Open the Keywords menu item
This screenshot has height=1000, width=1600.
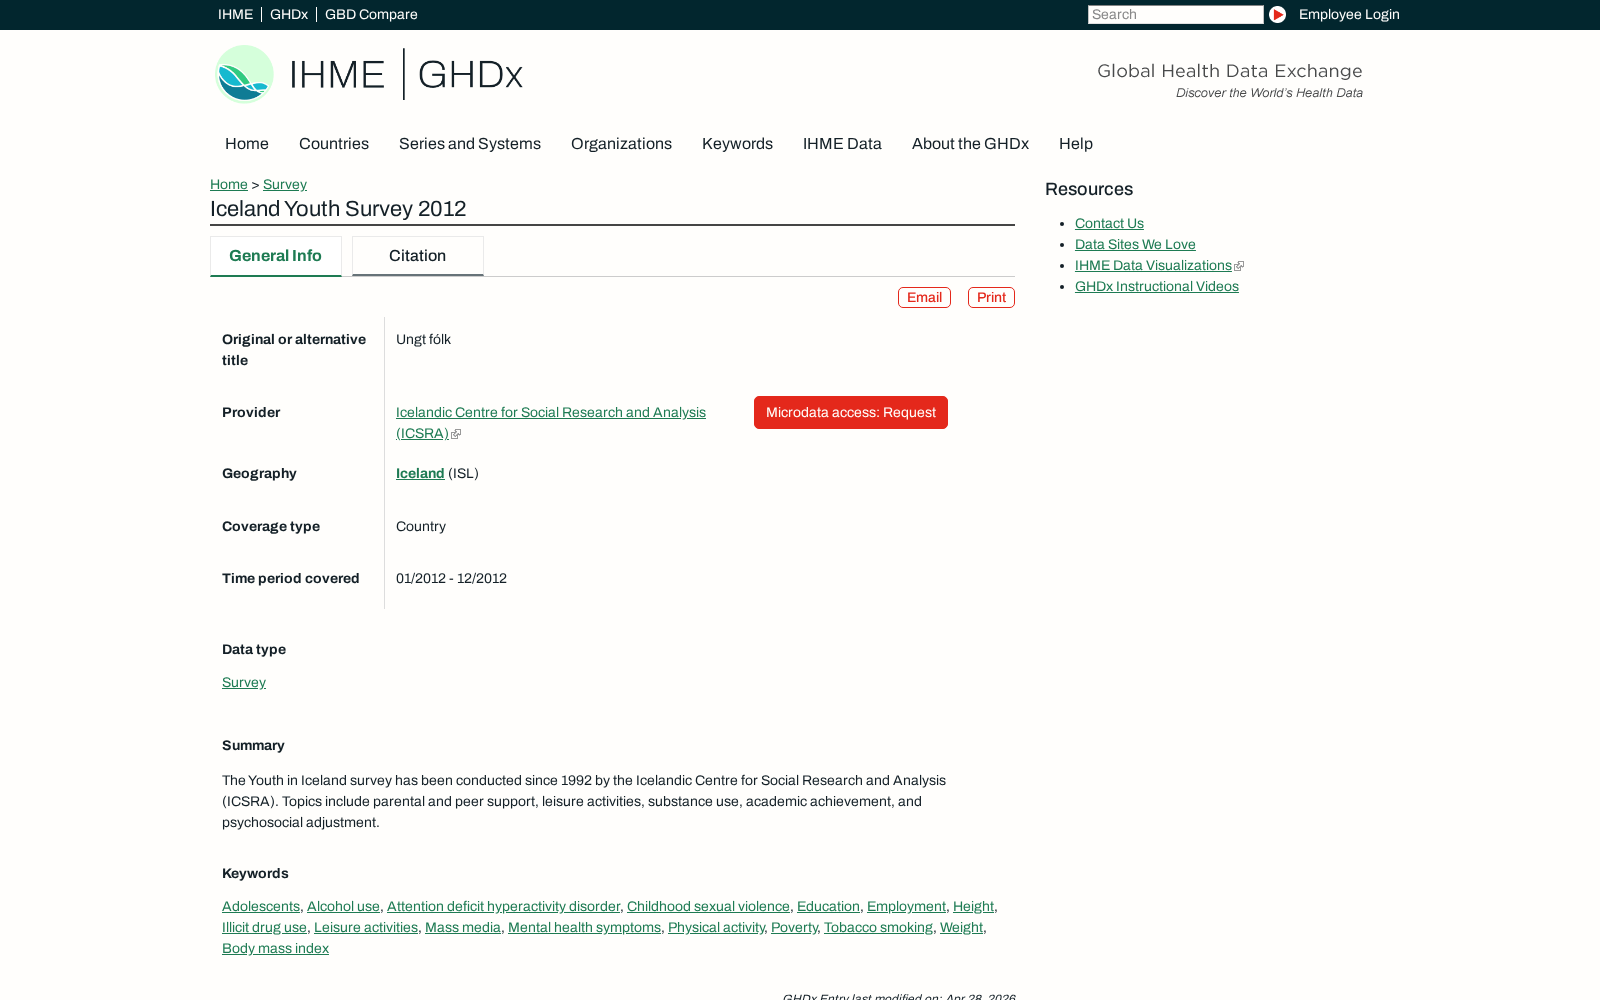click(737, 144)
